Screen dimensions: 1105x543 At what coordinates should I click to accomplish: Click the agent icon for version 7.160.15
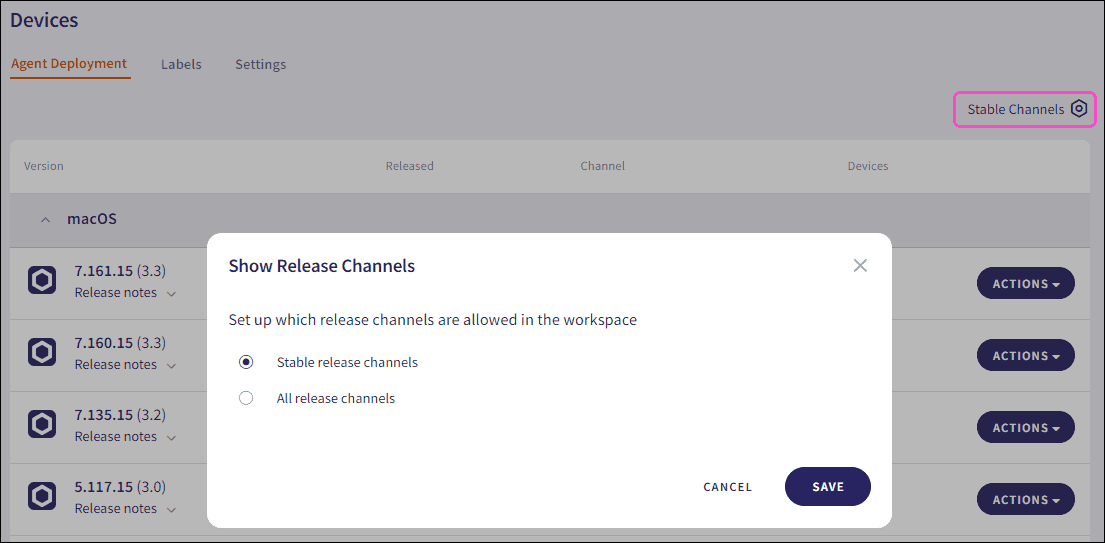coord(42,353)
